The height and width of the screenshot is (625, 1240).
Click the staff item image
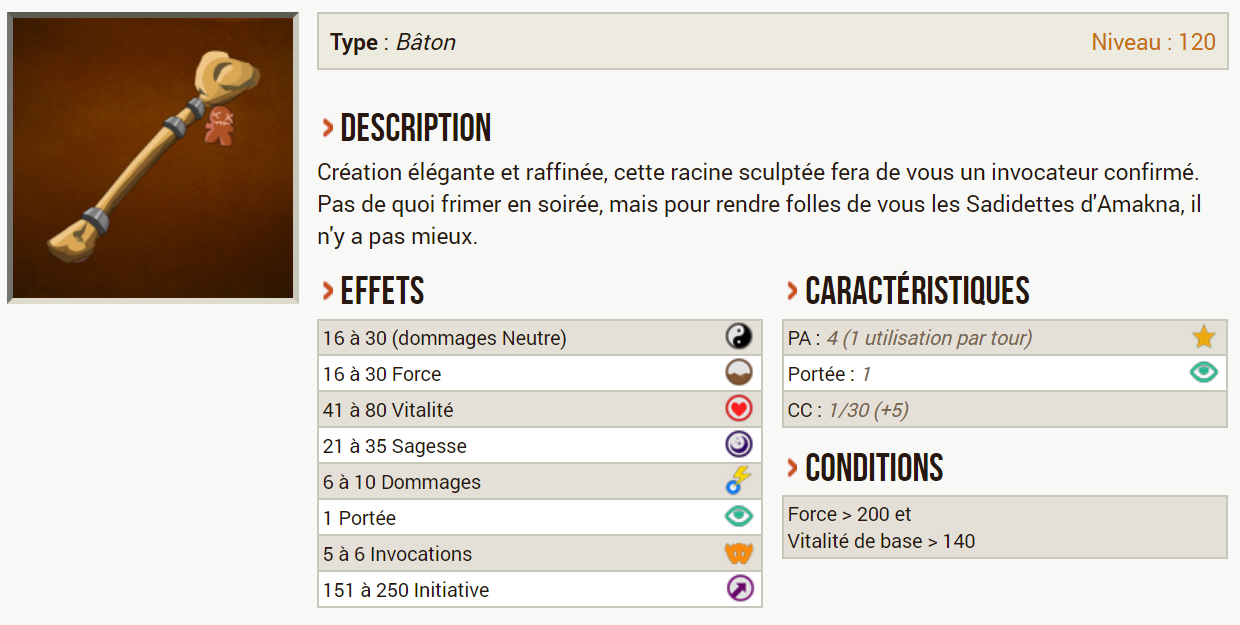(x=153, y=158)
